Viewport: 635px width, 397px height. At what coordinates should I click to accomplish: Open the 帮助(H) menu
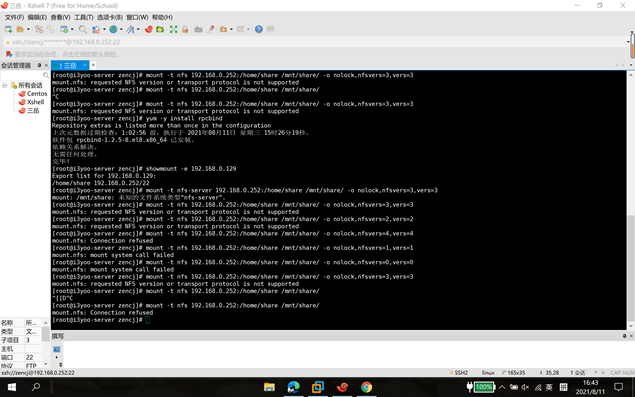(162, 17)
